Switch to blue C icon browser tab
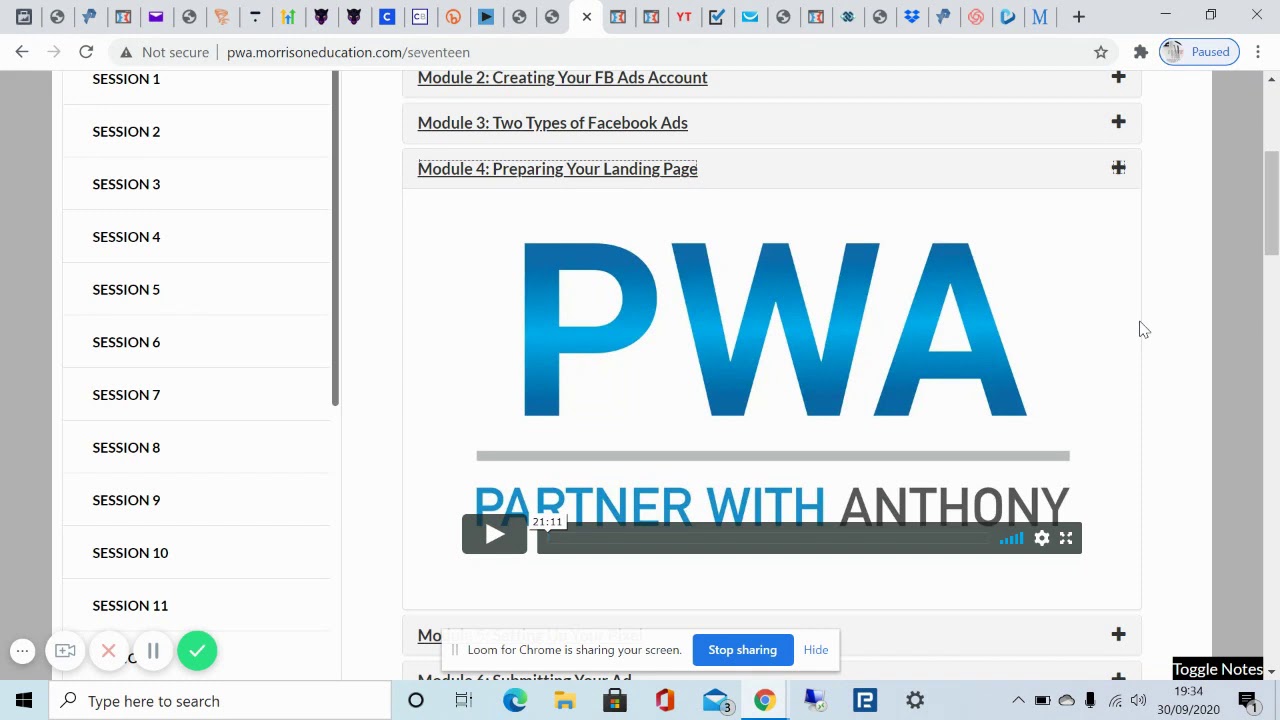1280x720 pixels. (x=387, y=17)
